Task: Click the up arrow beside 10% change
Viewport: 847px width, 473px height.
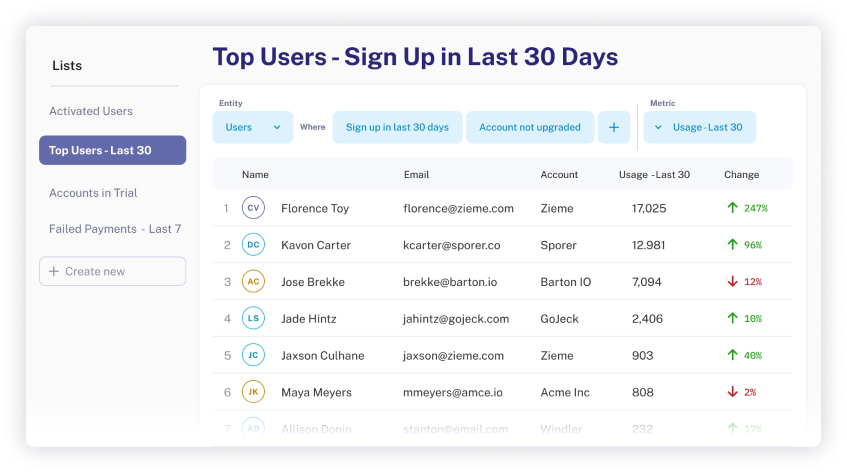Action: [732, 317]
